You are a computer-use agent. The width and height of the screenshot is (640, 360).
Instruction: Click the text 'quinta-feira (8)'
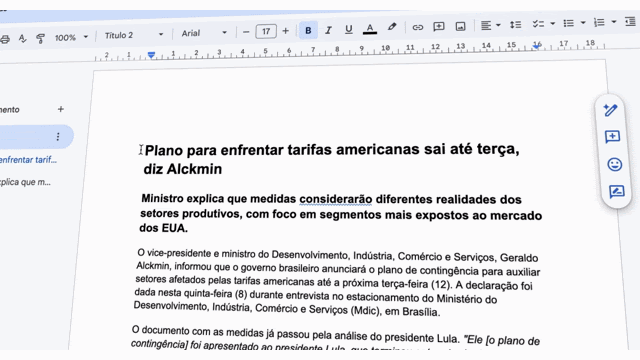coord(216,294)
